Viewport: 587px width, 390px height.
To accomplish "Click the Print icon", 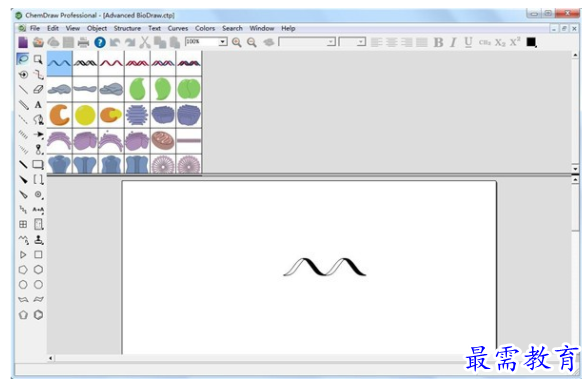I will click(83, 42).
